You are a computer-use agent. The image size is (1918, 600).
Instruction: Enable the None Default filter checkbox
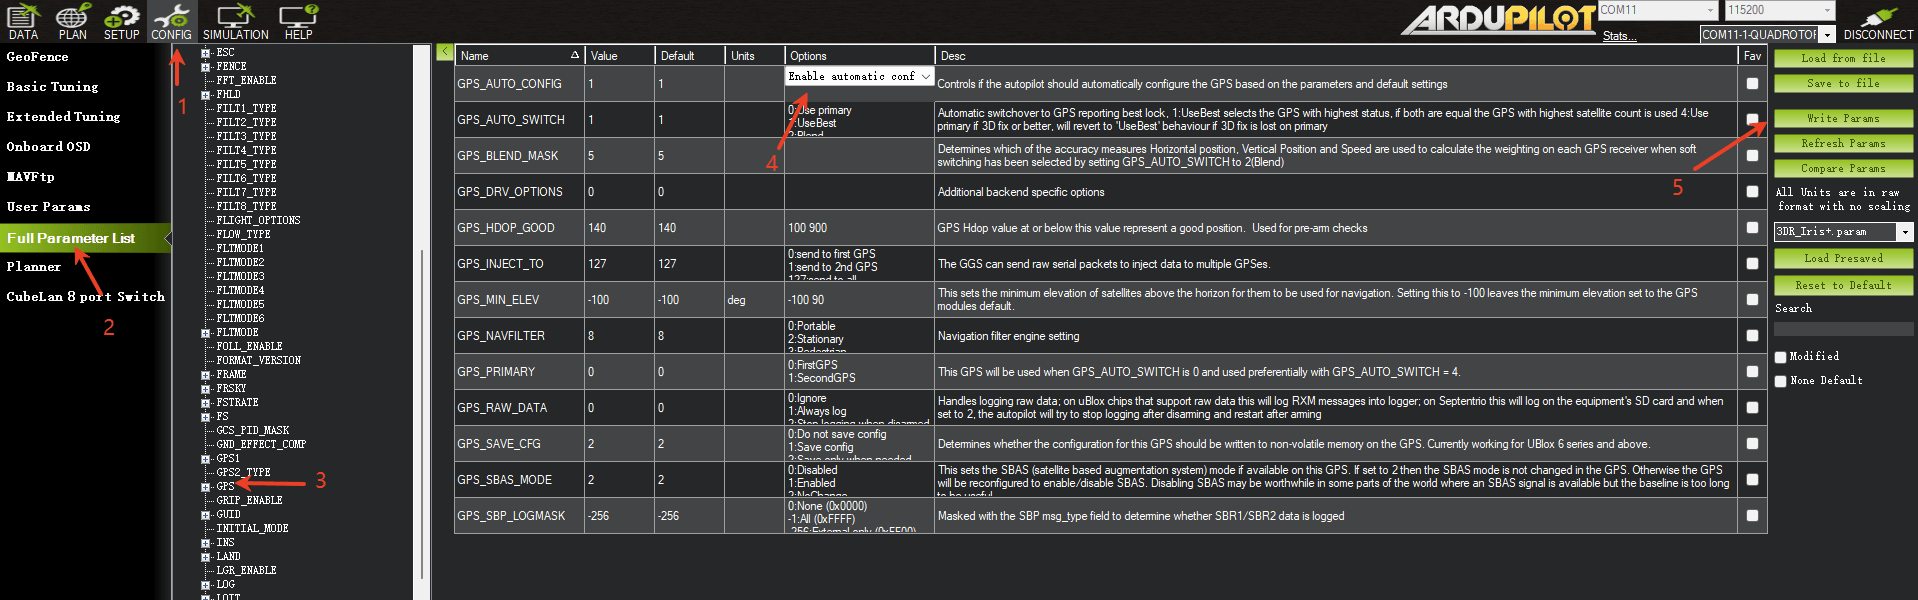click(x=1781, y=381)
